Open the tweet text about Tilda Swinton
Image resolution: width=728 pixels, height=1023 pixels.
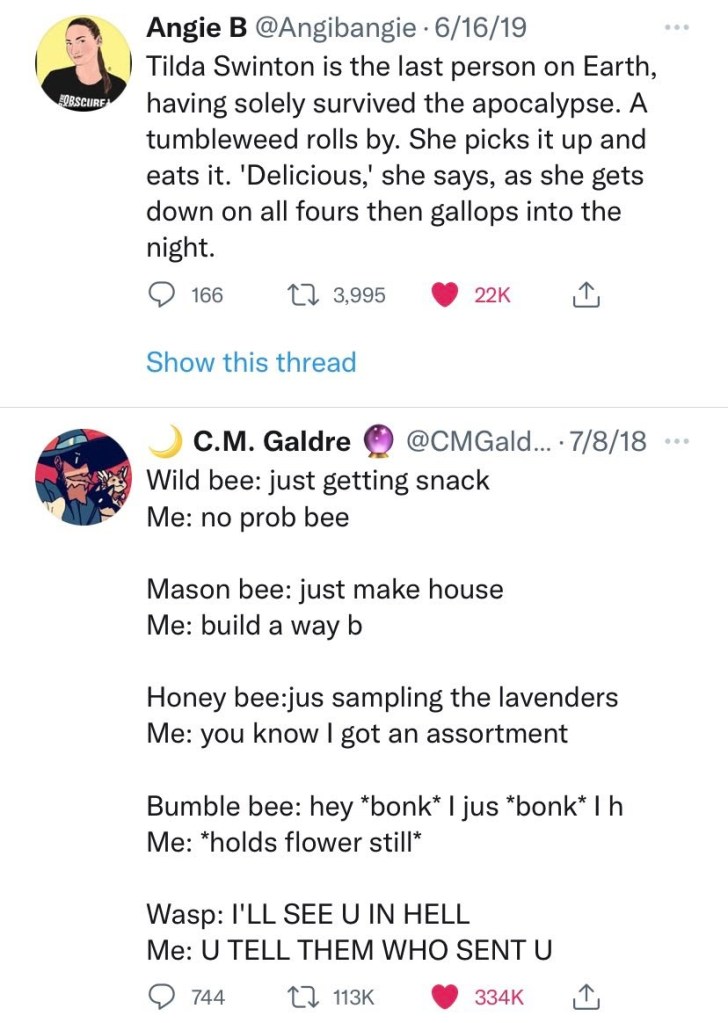396,141
